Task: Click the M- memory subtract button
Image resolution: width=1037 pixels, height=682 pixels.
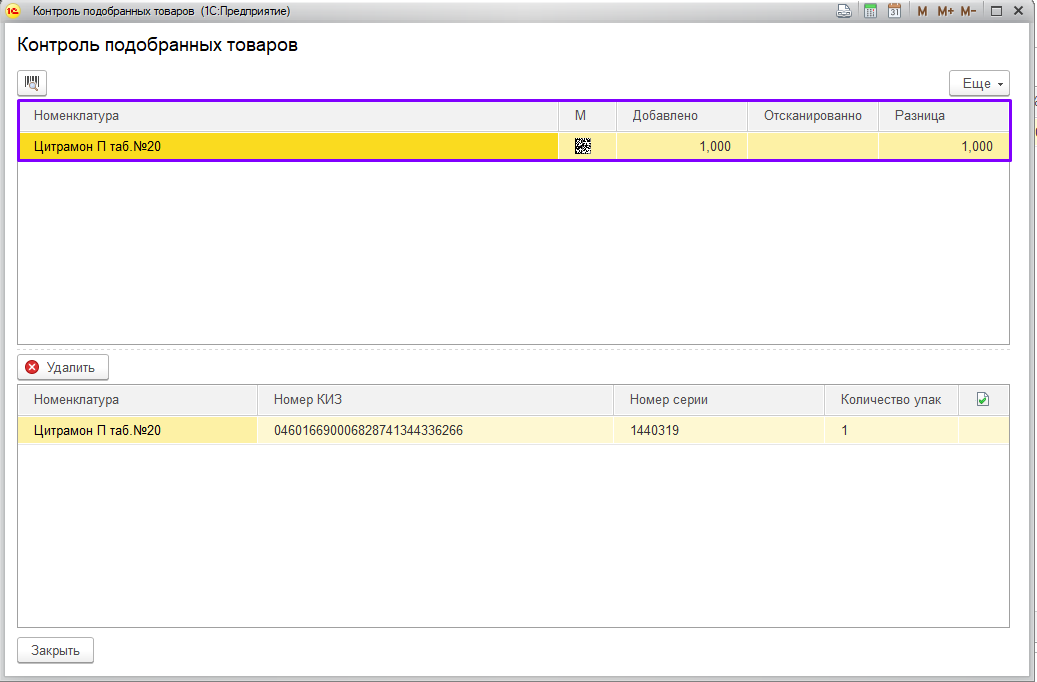Action: 968,11
